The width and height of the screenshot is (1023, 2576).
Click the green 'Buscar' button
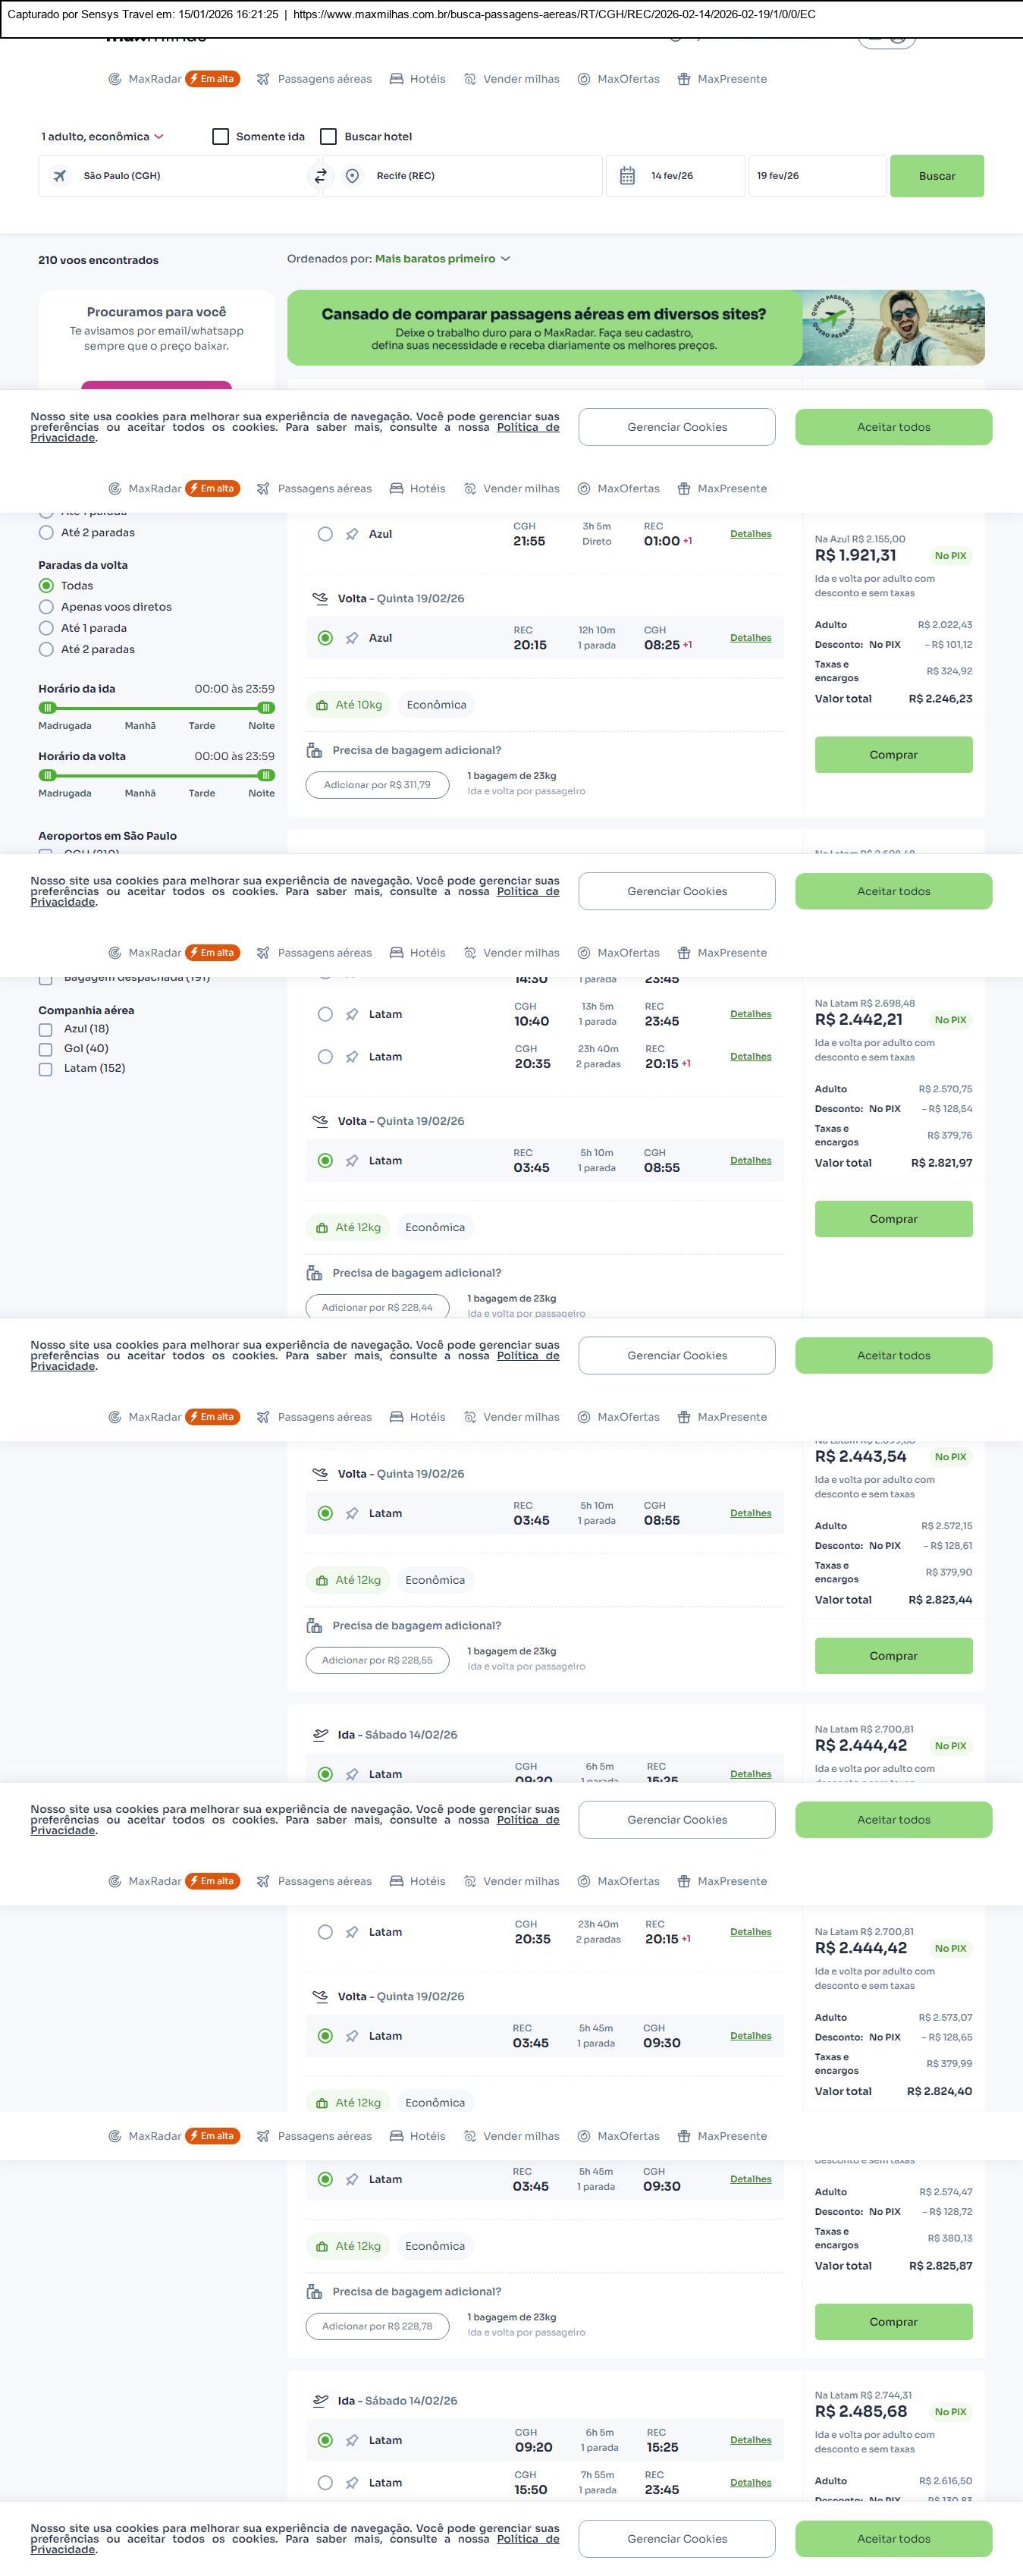click(936, 176)
